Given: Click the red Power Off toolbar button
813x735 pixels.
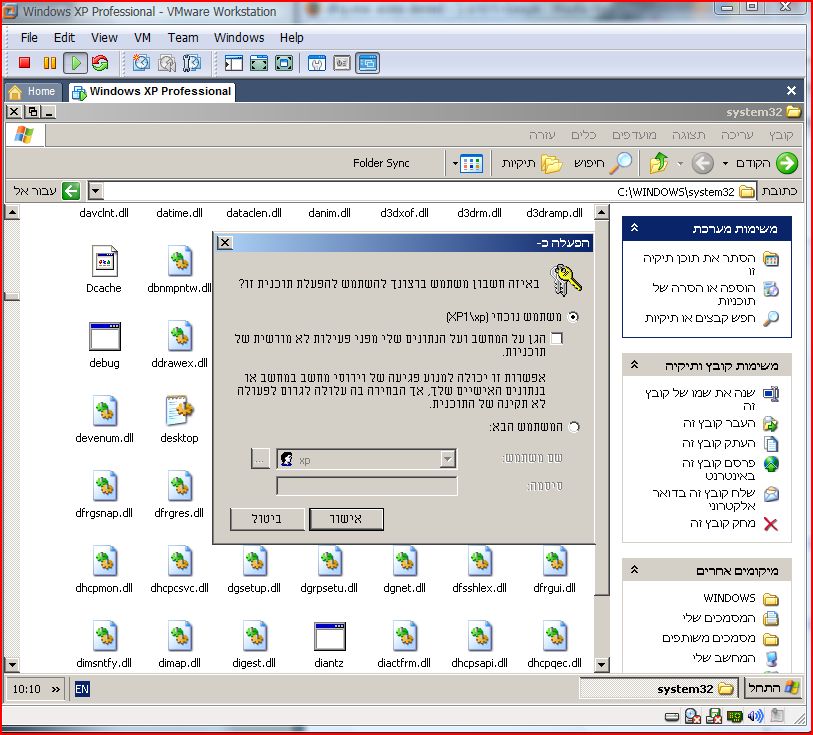Looking at the screenshot, I should pos(24,63).
